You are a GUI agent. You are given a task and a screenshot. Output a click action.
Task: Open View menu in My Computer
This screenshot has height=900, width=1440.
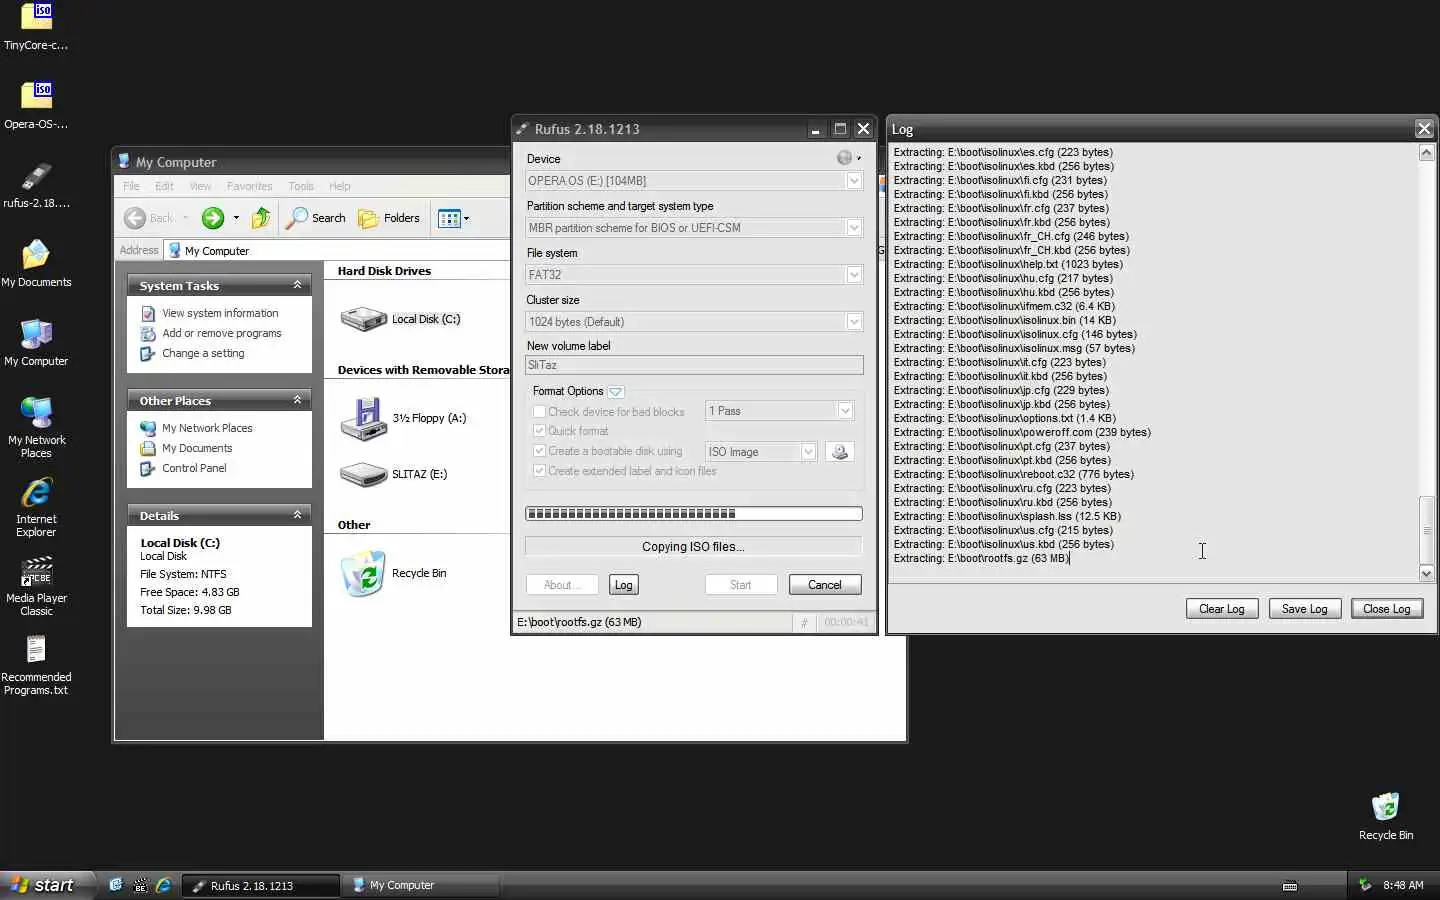coord(200,186)
